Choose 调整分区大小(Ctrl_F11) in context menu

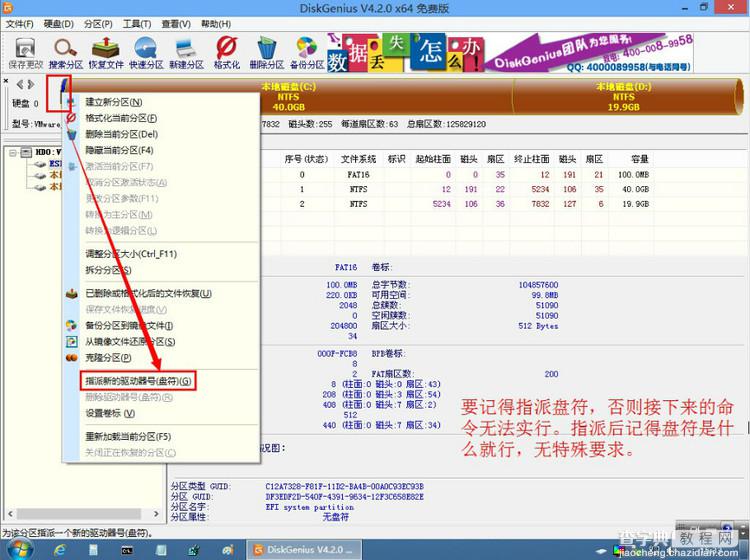coord(131,254)
